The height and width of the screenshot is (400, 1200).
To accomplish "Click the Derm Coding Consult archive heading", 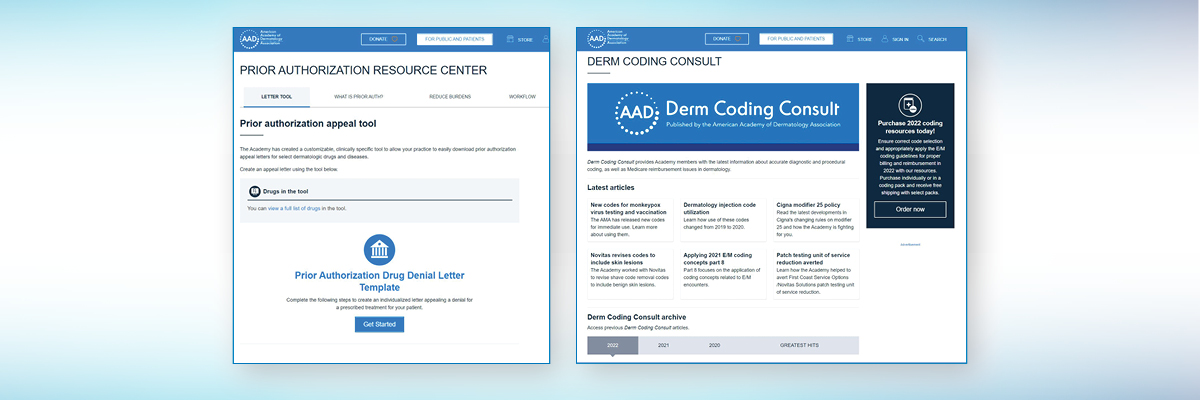I will click(637, 317).
